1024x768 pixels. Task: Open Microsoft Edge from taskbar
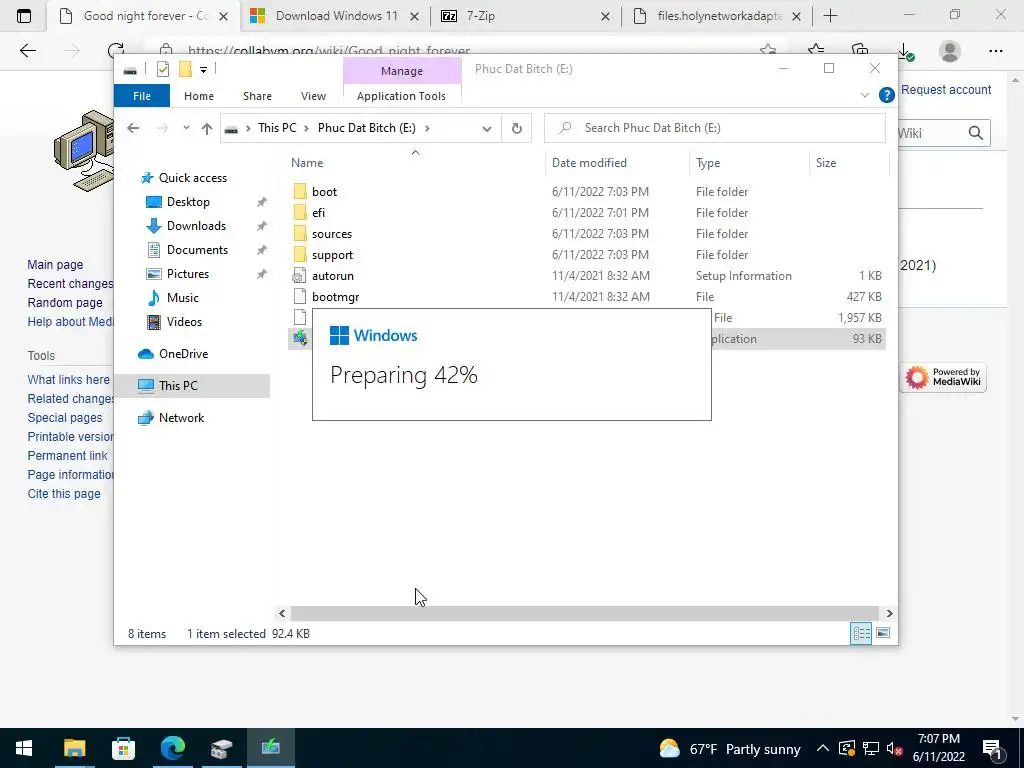[172, 748]
